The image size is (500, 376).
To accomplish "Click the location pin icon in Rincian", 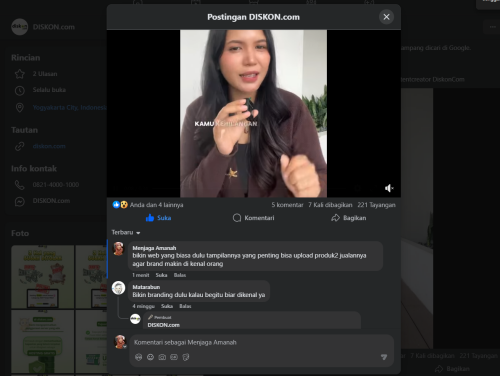I will [x=20, y=108].
